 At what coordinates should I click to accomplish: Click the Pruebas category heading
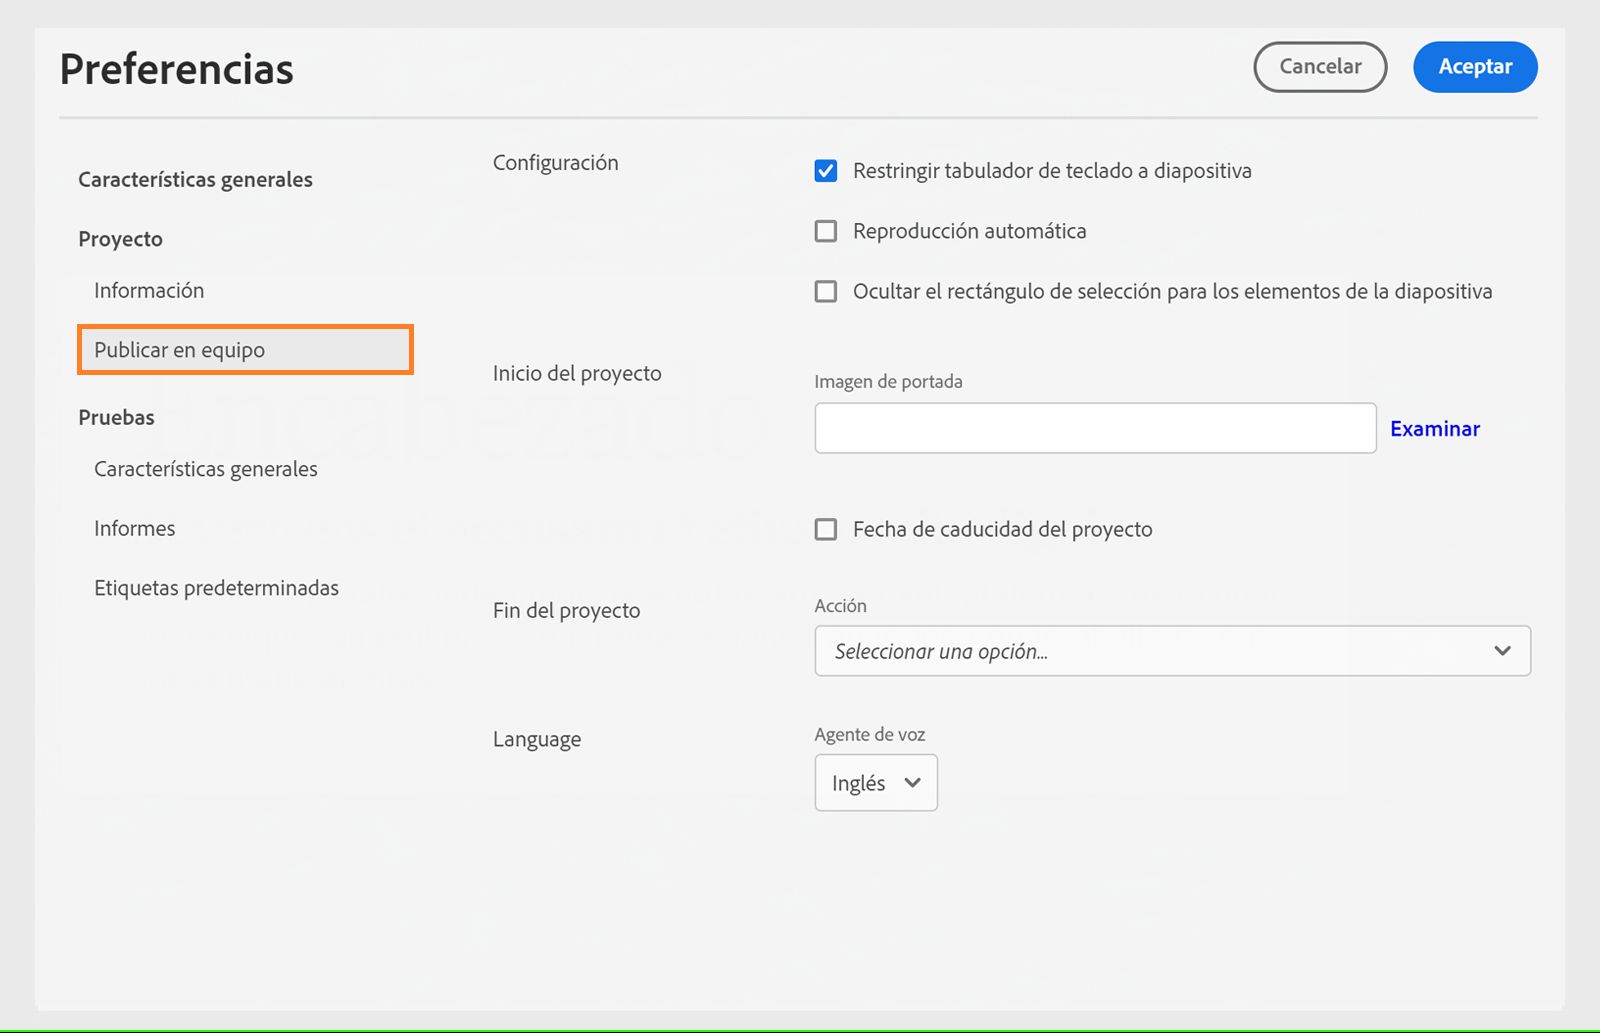[x=116, y=417]
